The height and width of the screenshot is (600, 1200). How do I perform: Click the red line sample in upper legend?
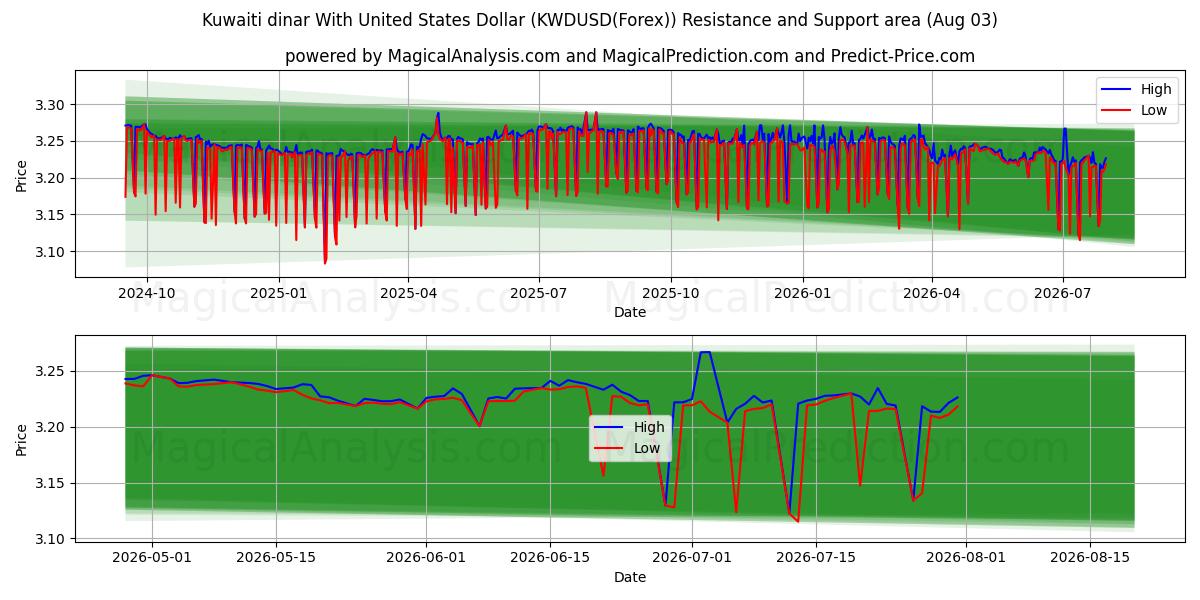pos(1117,111)
